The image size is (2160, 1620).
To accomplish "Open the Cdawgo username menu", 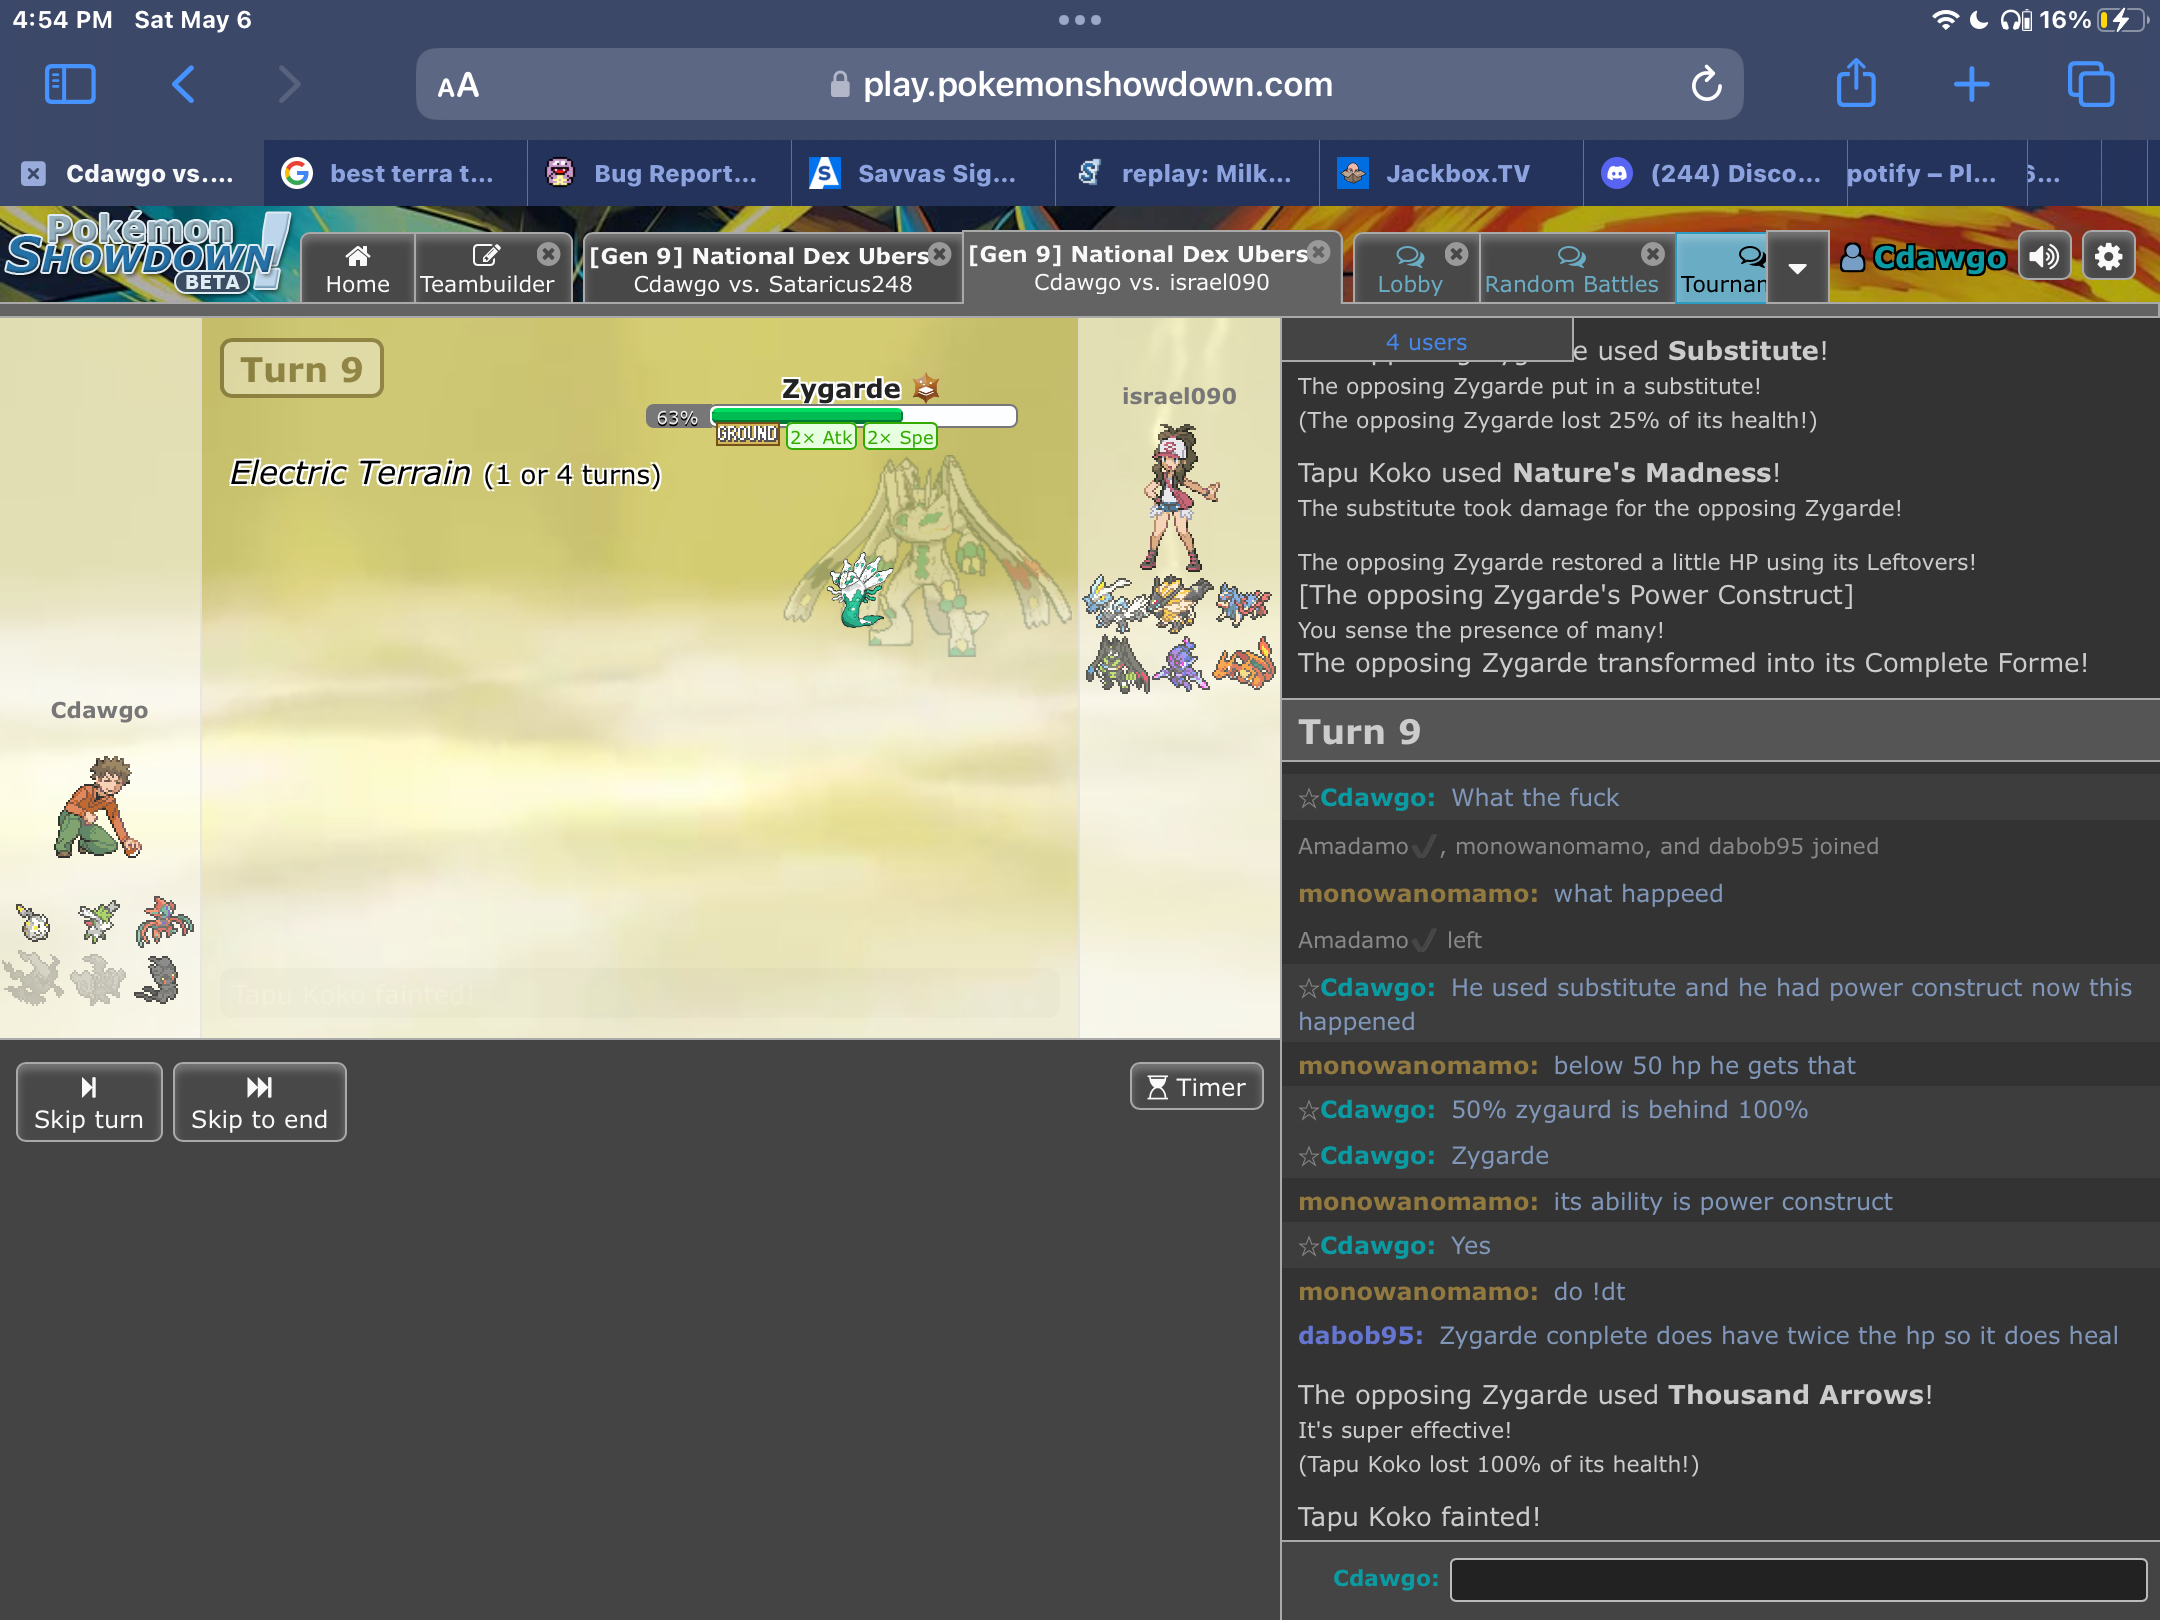I will coord(1923,257).
